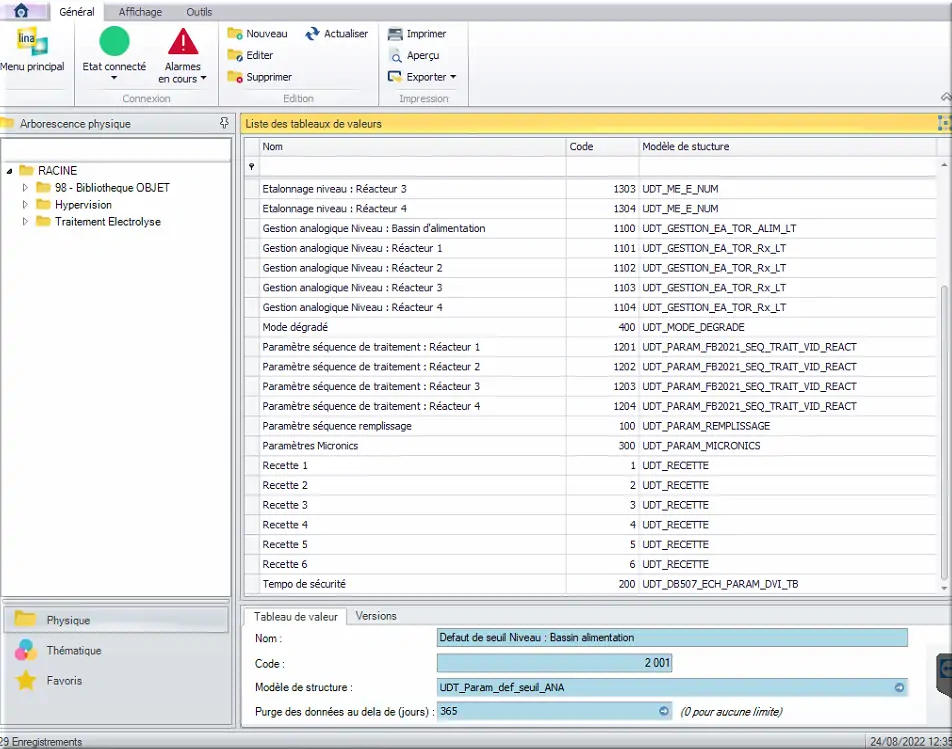The height and width of the screenshot is (749, 952).
Task: Select the row 'Mode dégradé'
Action: (591, 327)
